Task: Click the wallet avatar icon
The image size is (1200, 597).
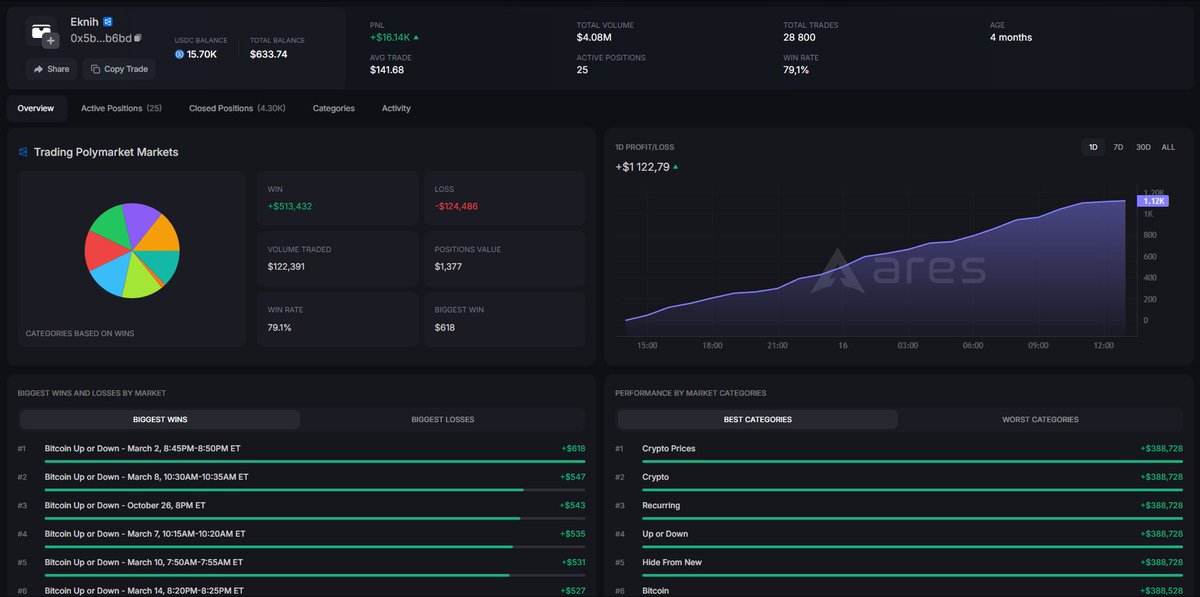Action: [41, 31]
